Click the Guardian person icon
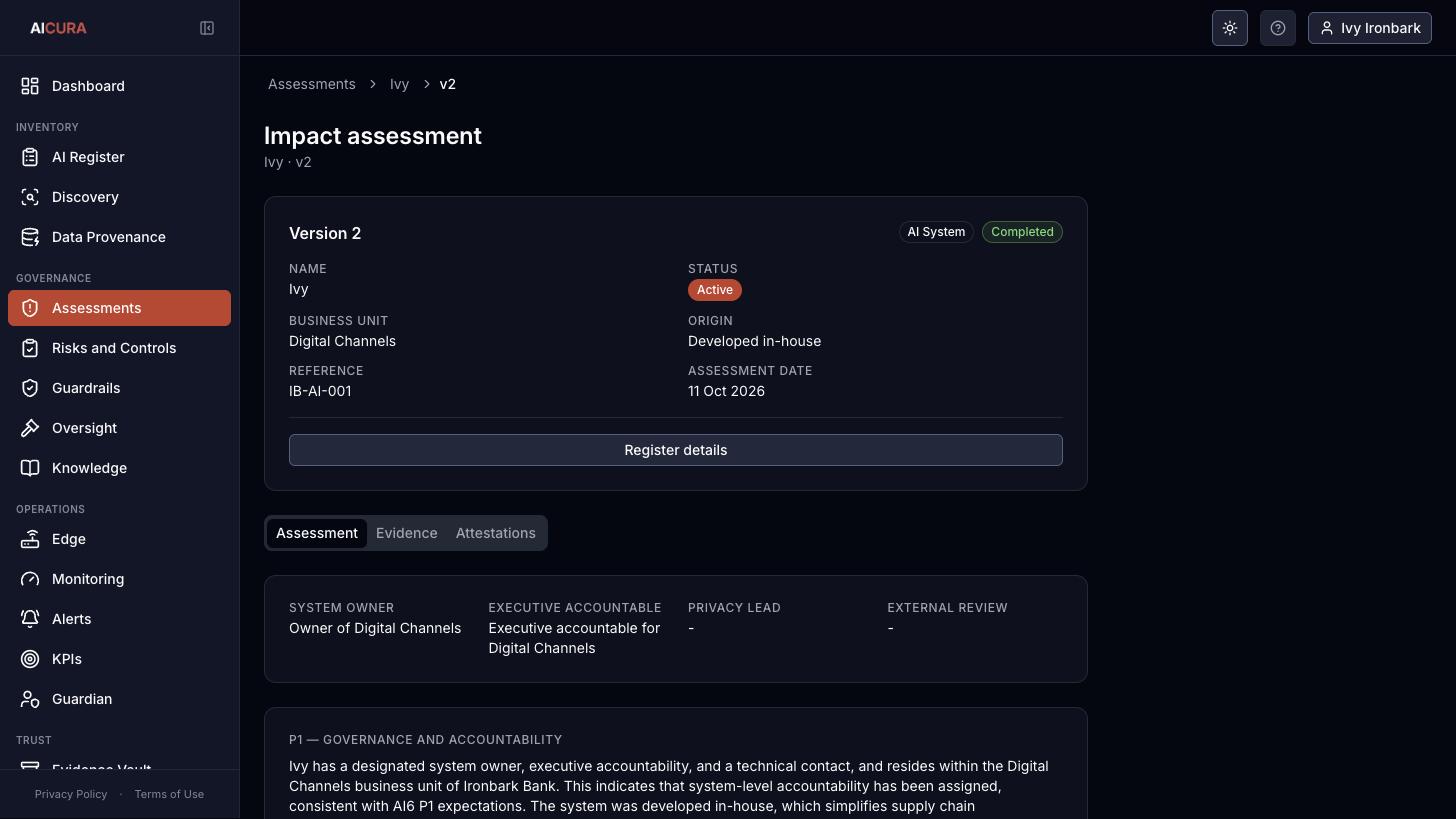 tap(30, 699)
